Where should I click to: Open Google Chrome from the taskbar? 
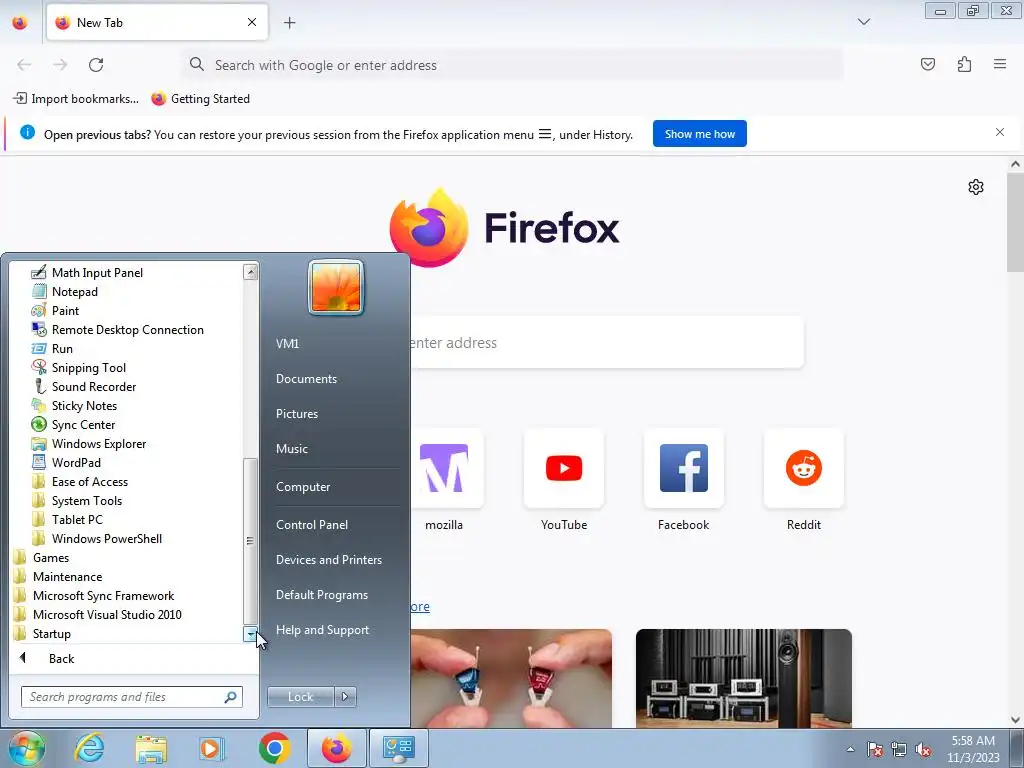pyautogui.click(x=274, y=748)
